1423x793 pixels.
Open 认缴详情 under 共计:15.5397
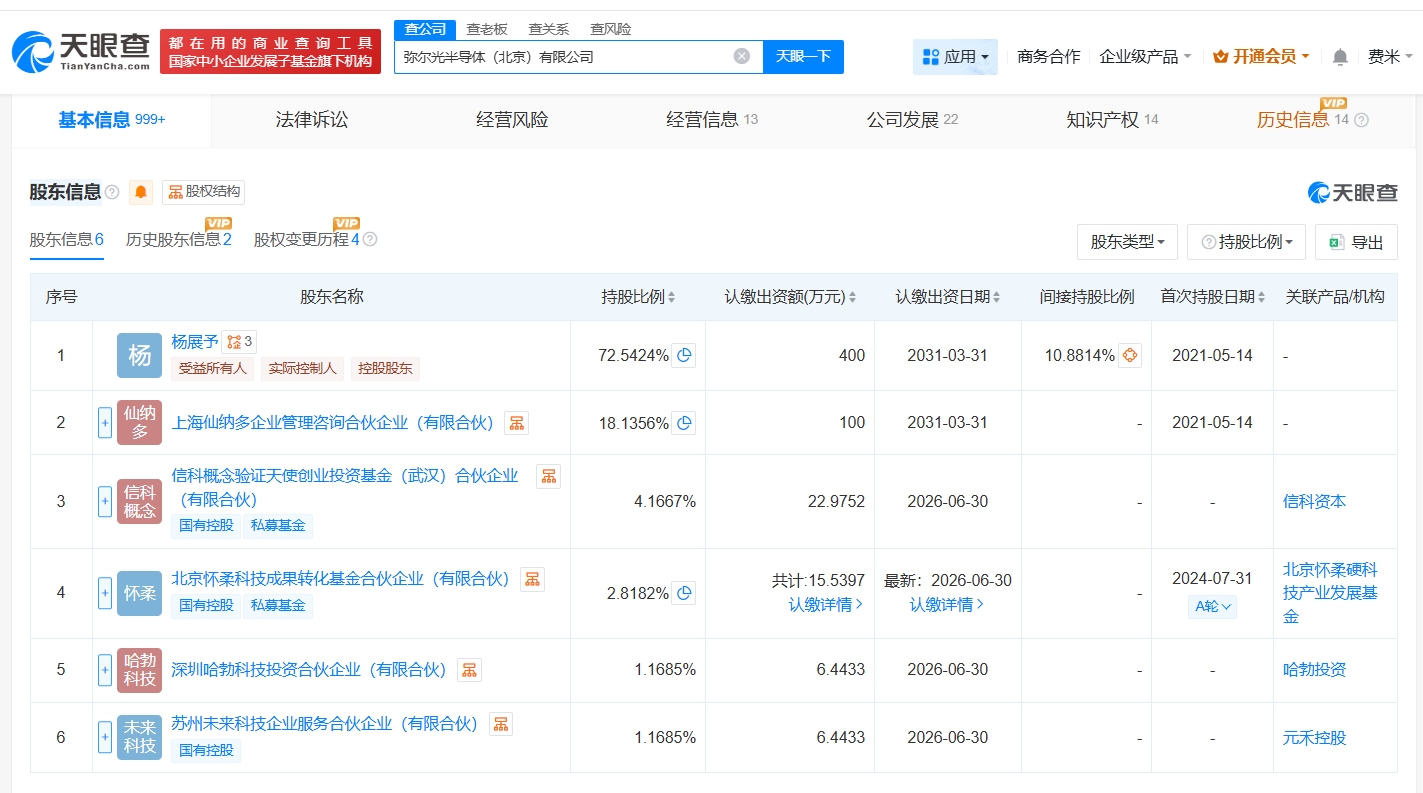[x=825, y=605]
